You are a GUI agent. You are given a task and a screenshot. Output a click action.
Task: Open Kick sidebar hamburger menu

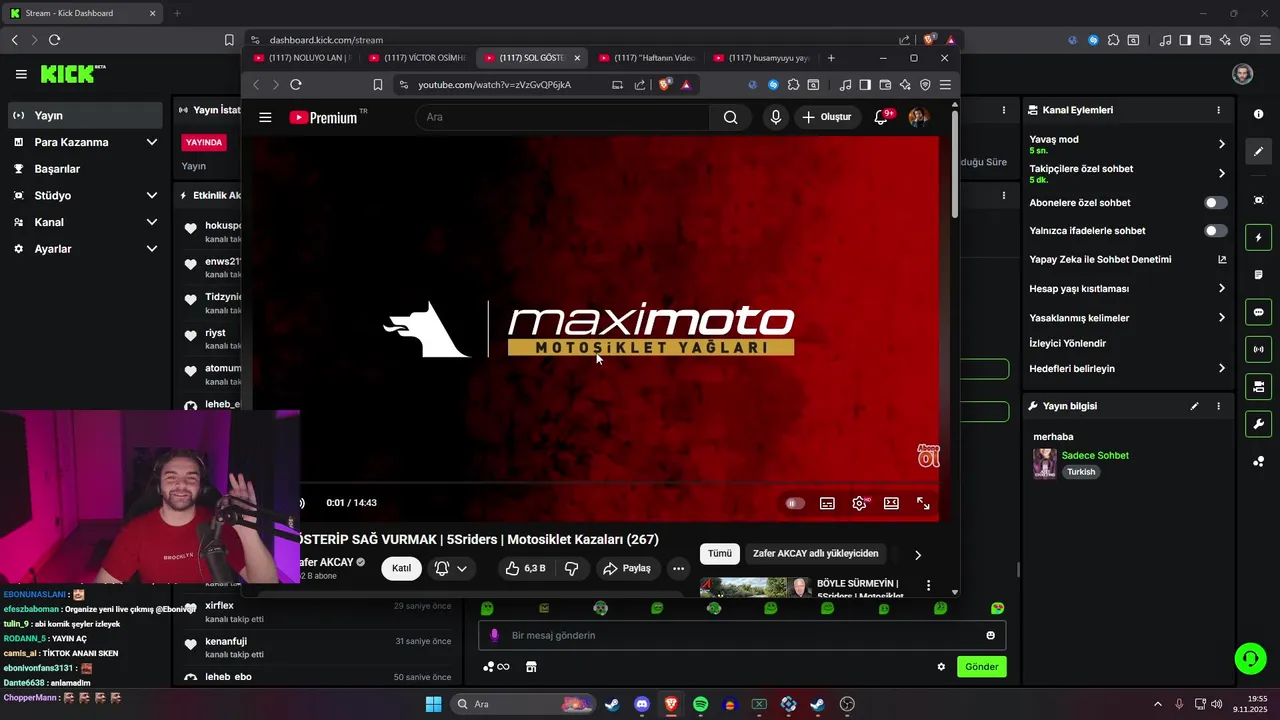coord(21,74)
